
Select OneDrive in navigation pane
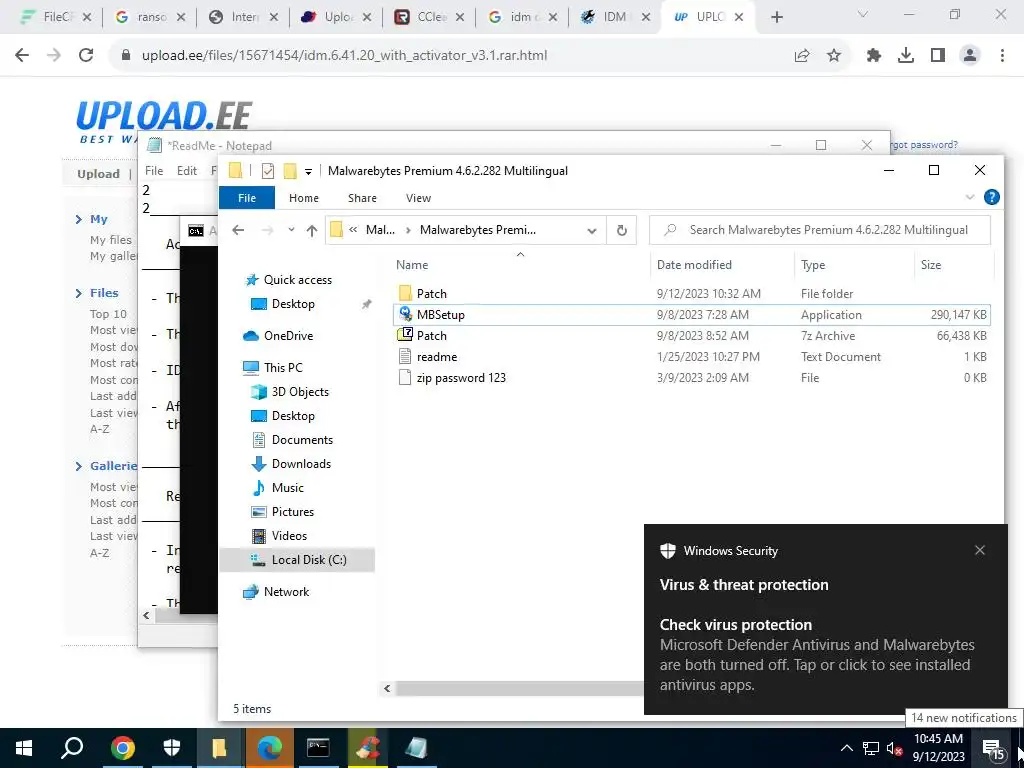[288, 336]
